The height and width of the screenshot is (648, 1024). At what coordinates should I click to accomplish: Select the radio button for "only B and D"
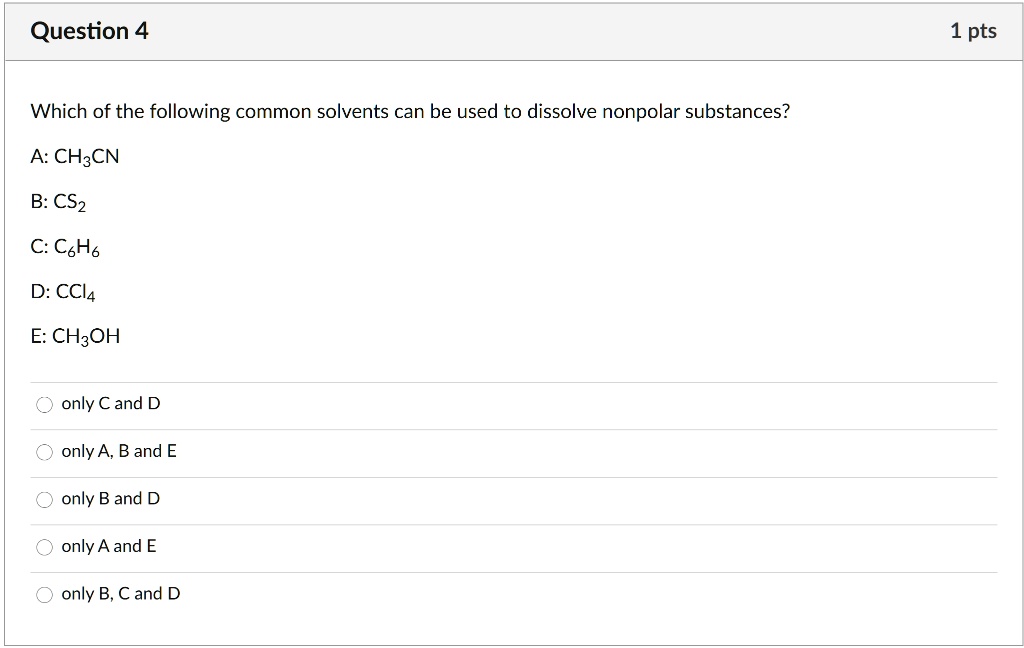pyautogui.click(x=44, y=499)
